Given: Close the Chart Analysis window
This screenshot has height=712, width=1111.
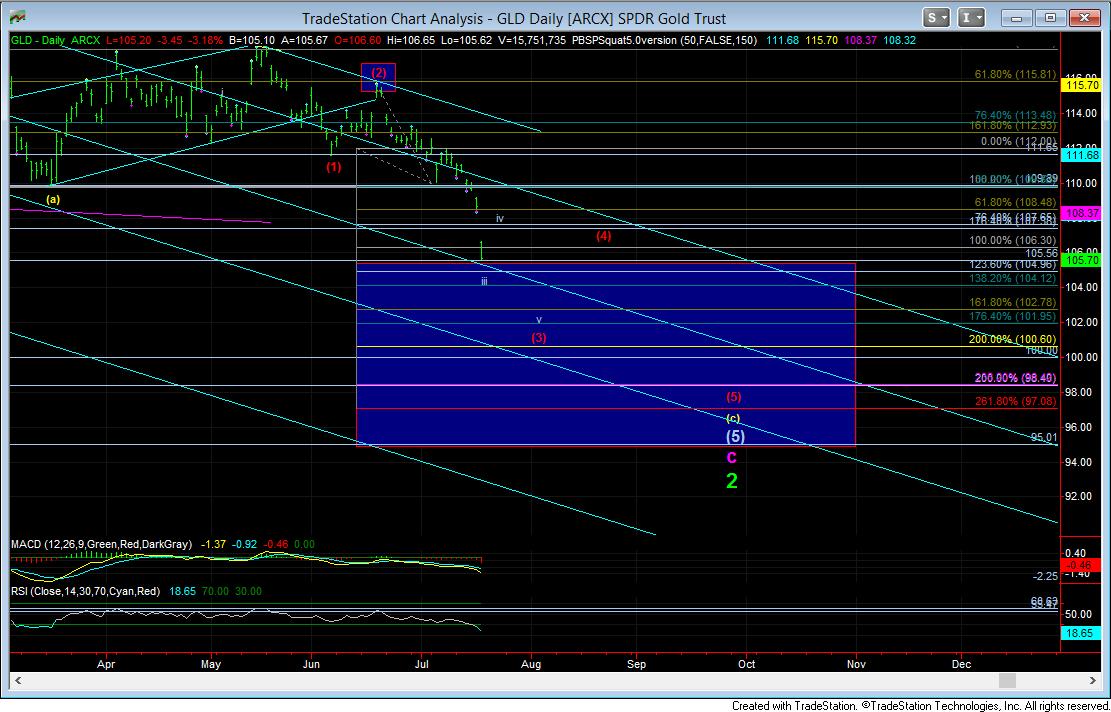Looking at the screenshot, I should [x=1083, y=18].
